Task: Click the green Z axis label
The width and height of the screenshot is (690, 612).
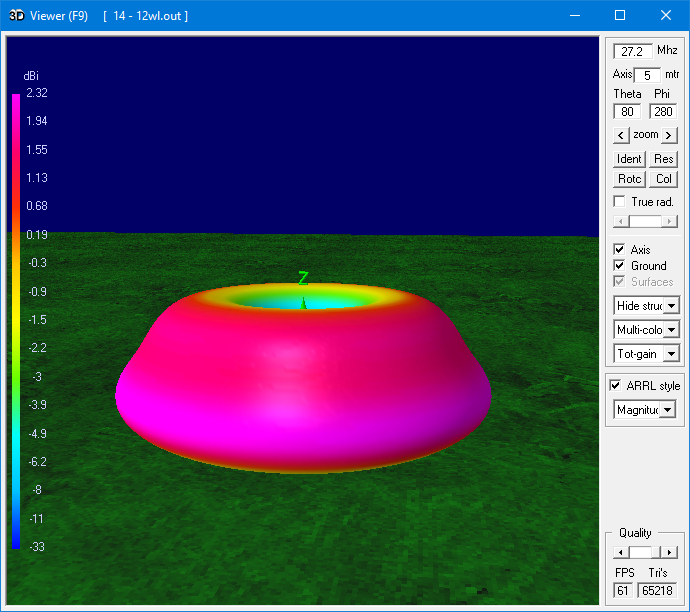Action: click(x=303, y=278)
